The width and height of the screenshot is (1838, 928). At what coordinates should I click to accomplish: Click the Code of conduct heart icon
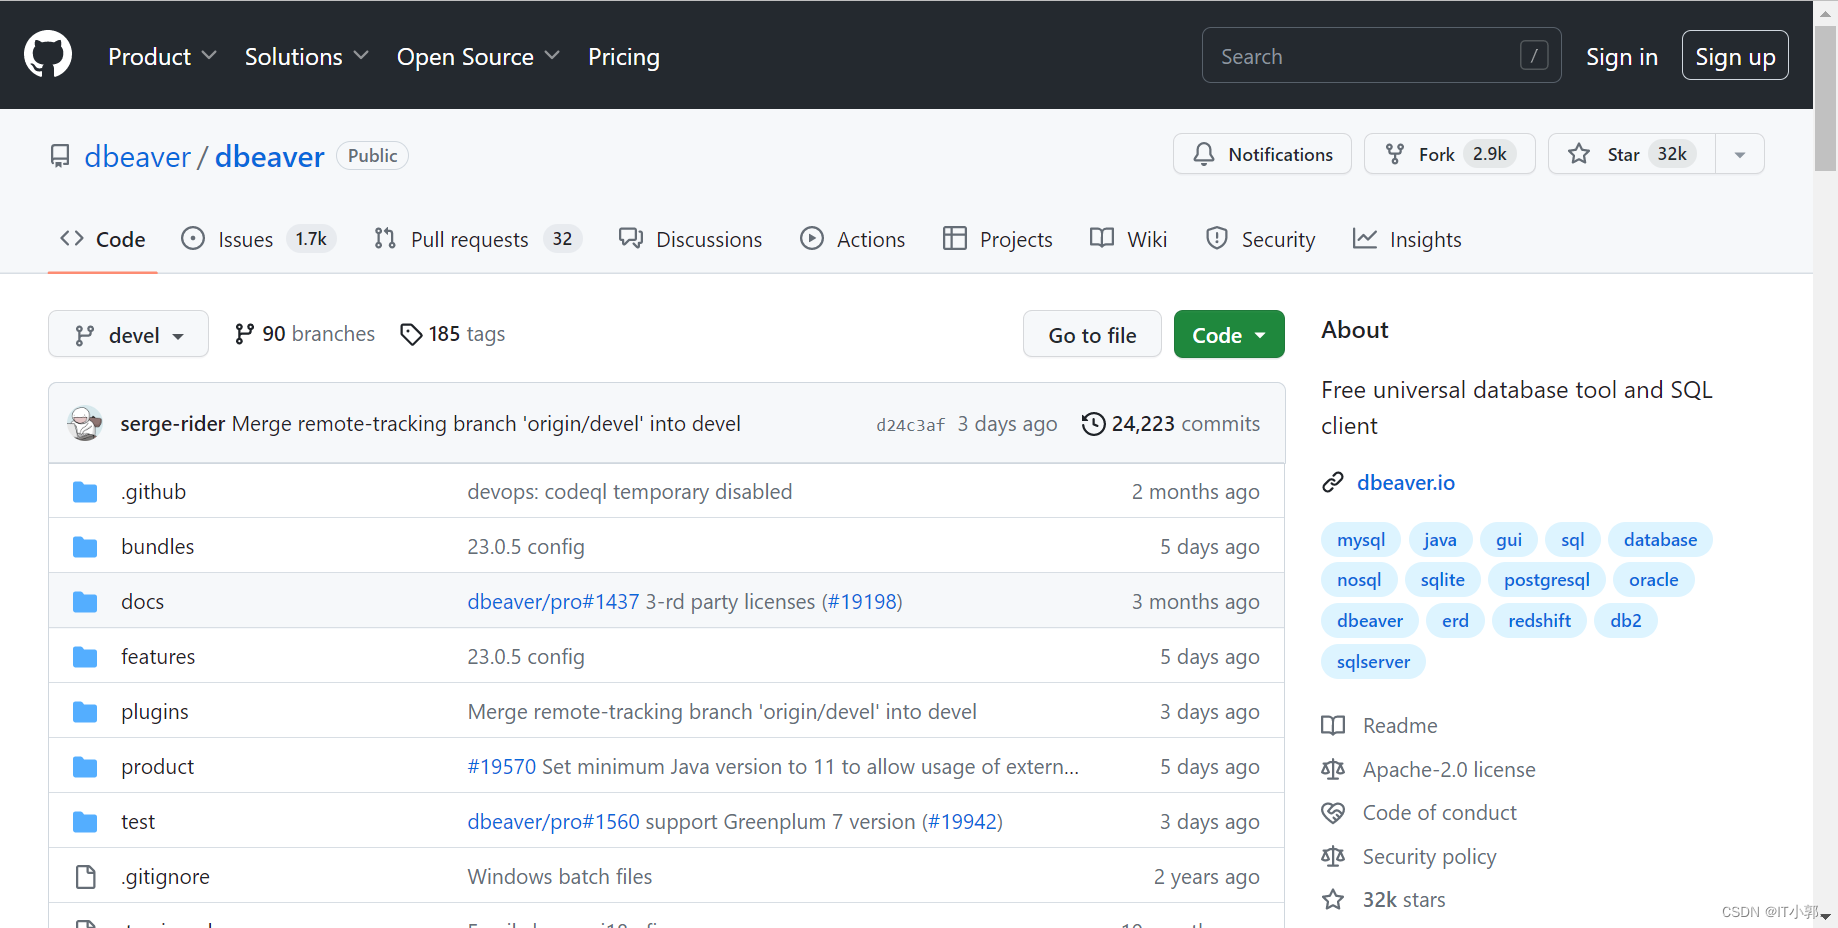(x=1333, y=813)
